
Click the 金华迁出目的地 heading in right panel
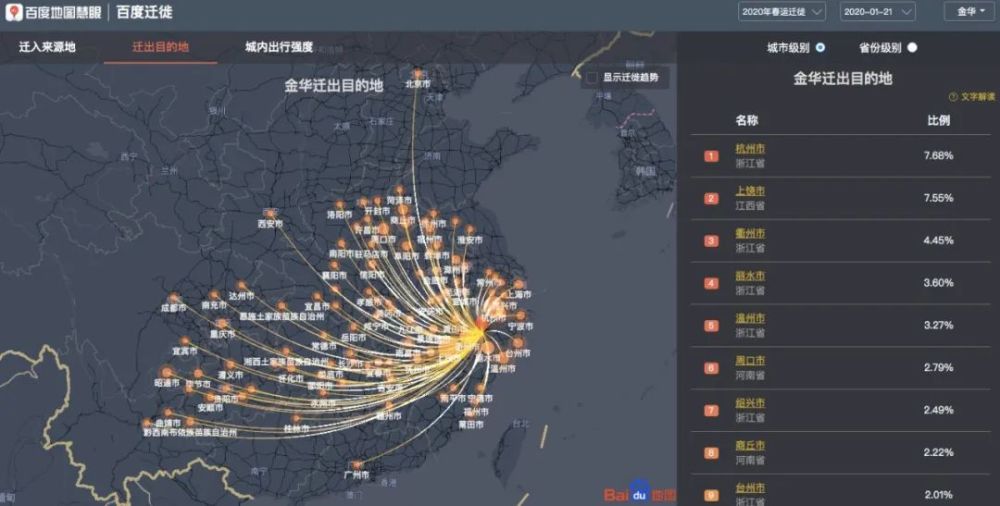click(842, 78)
